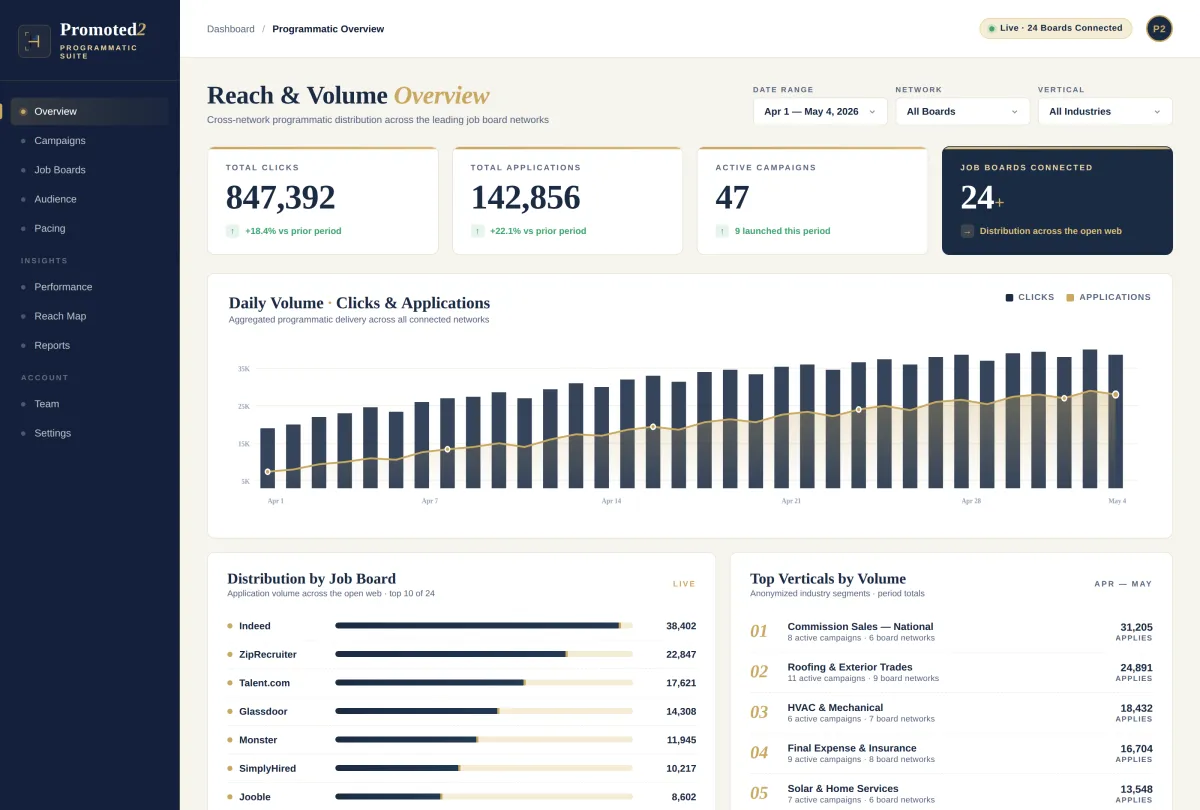Viewport: 1200px width, 810px height.
Task: Toggle the Clicks legend series
Action: (1030, 297)
